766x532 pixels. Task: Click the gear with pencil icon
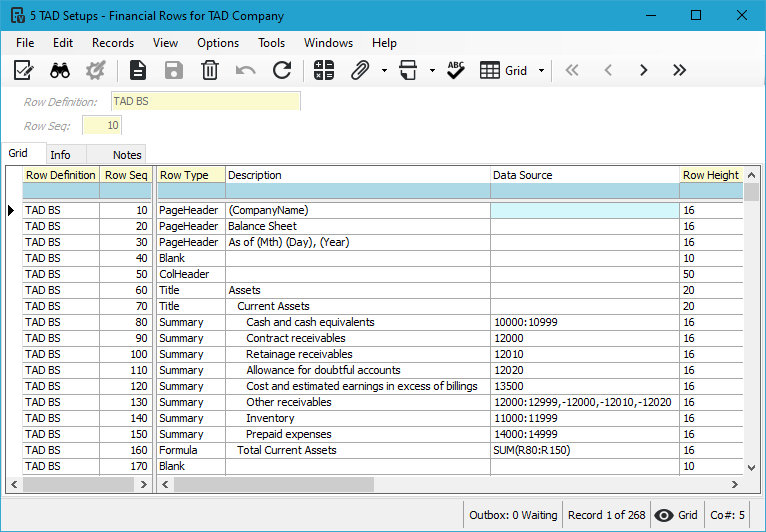click(x=95, y=70)
